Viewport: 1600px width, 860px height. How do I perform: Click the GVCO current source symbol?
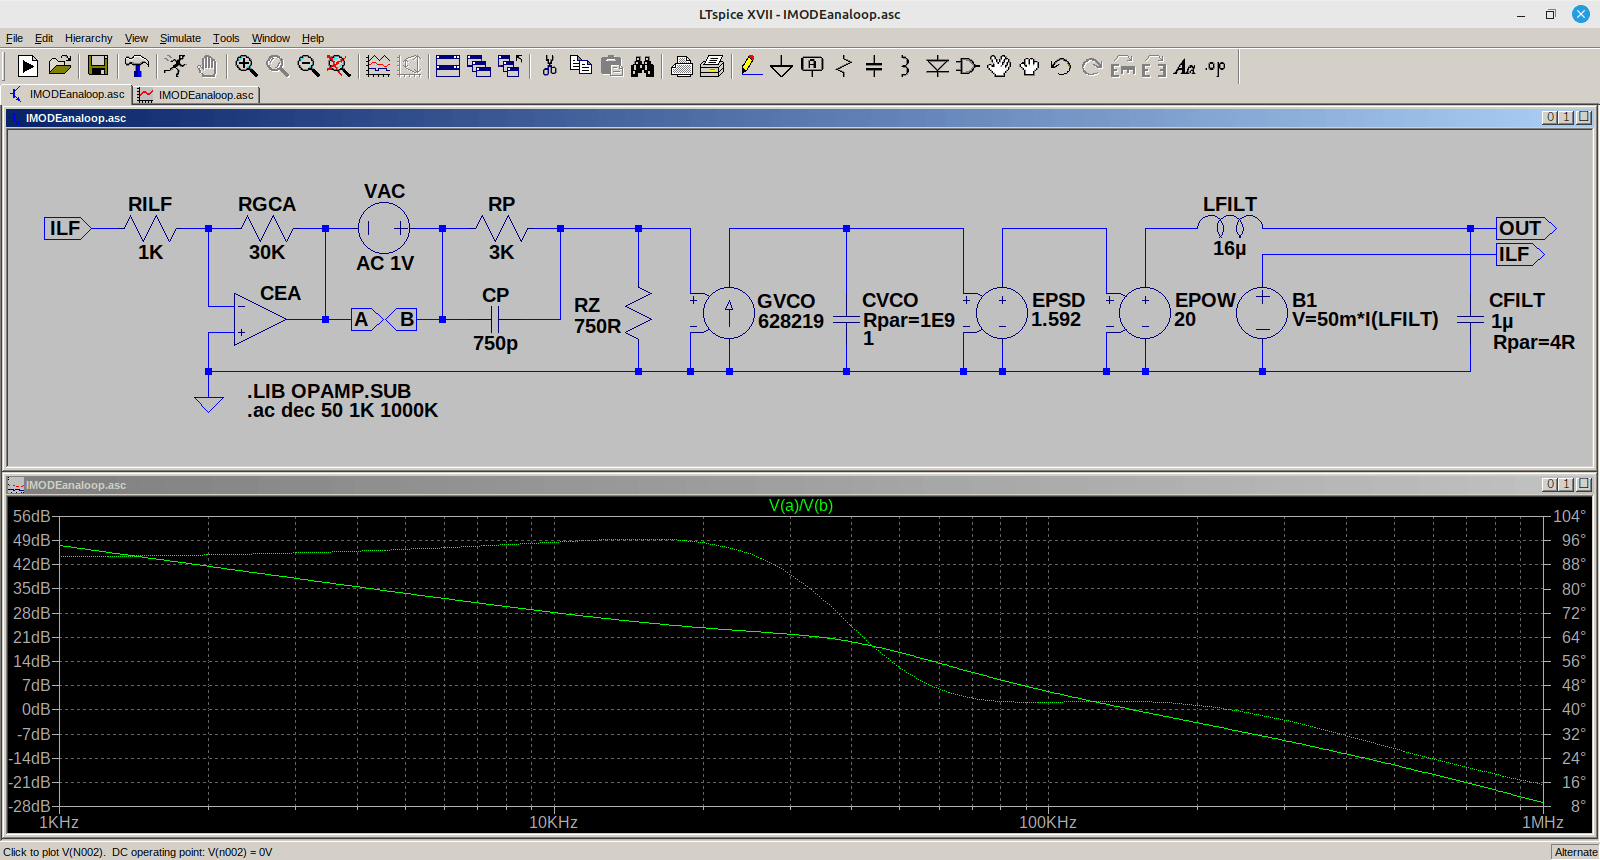(729, 313)
